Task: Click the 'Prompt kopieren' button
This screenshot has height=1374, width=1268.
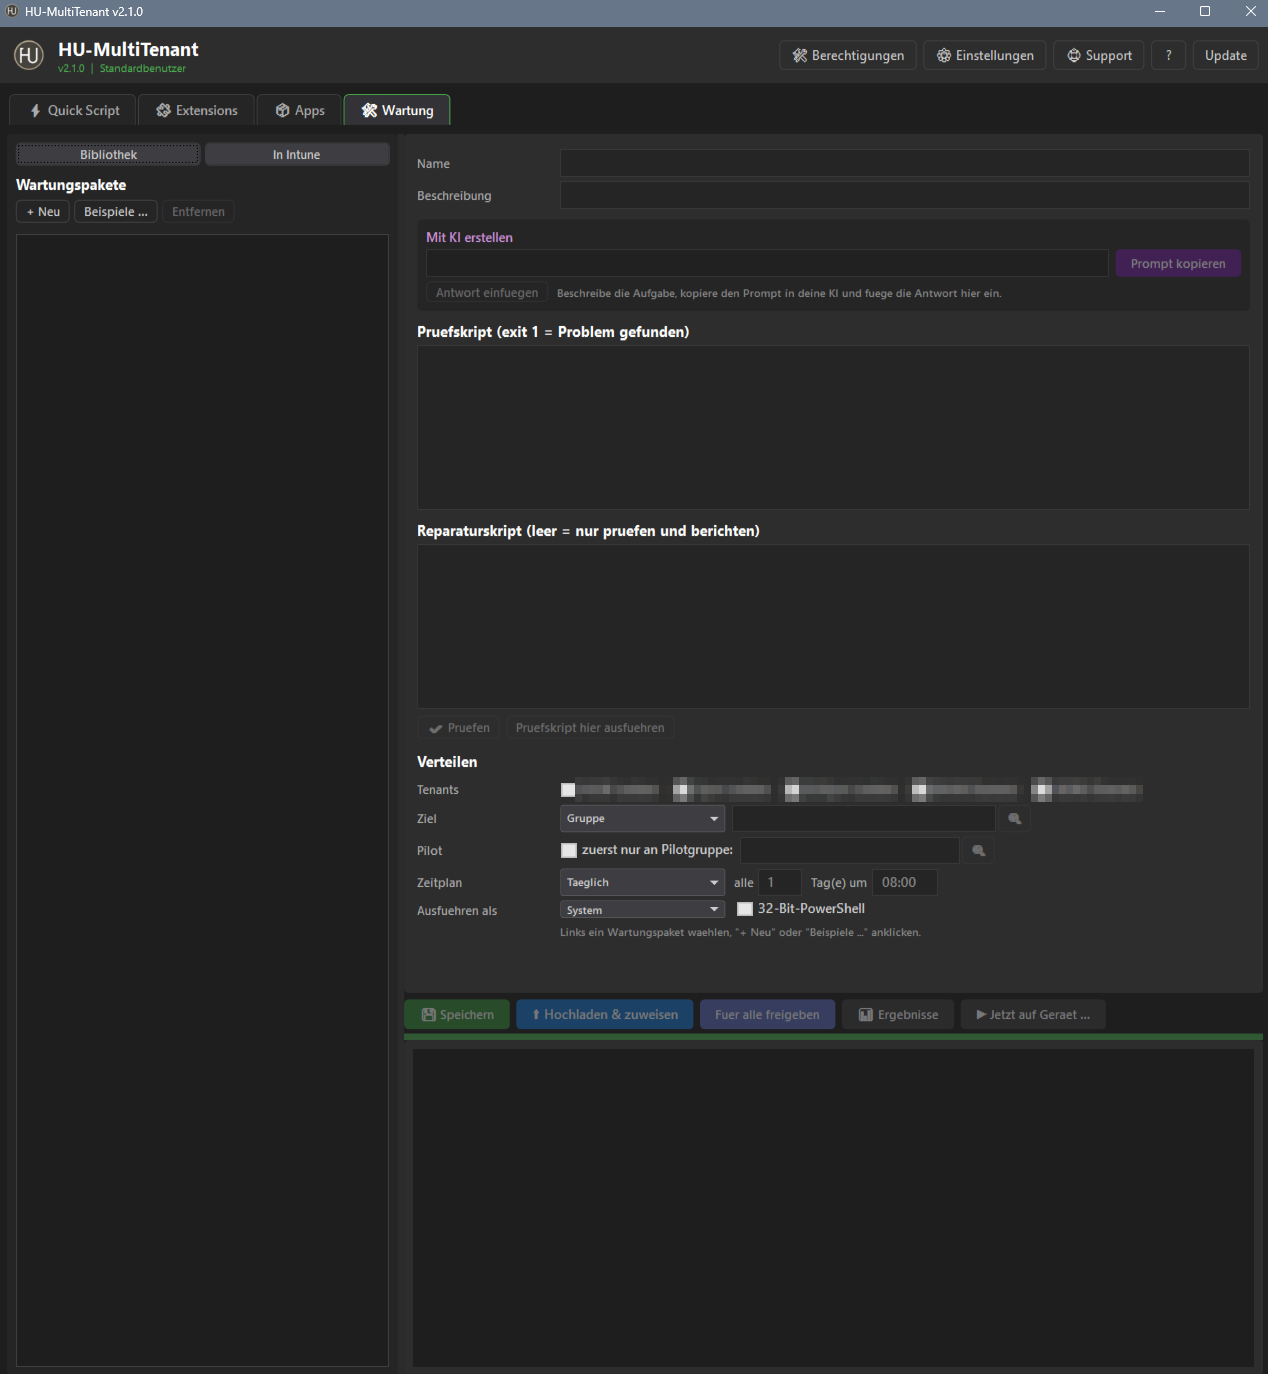Action: (1178, 264)
